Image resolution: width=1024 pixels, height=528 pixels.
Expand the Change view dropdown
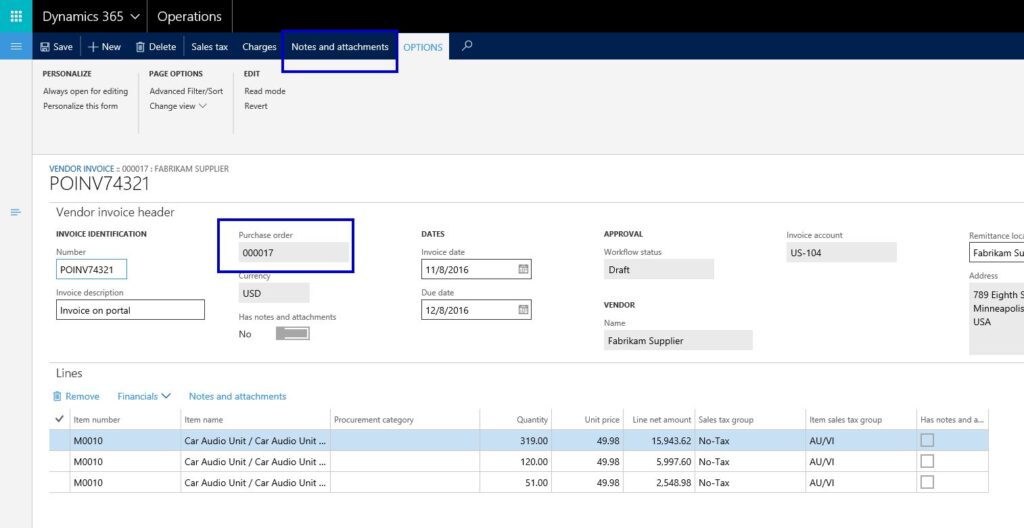178,106
